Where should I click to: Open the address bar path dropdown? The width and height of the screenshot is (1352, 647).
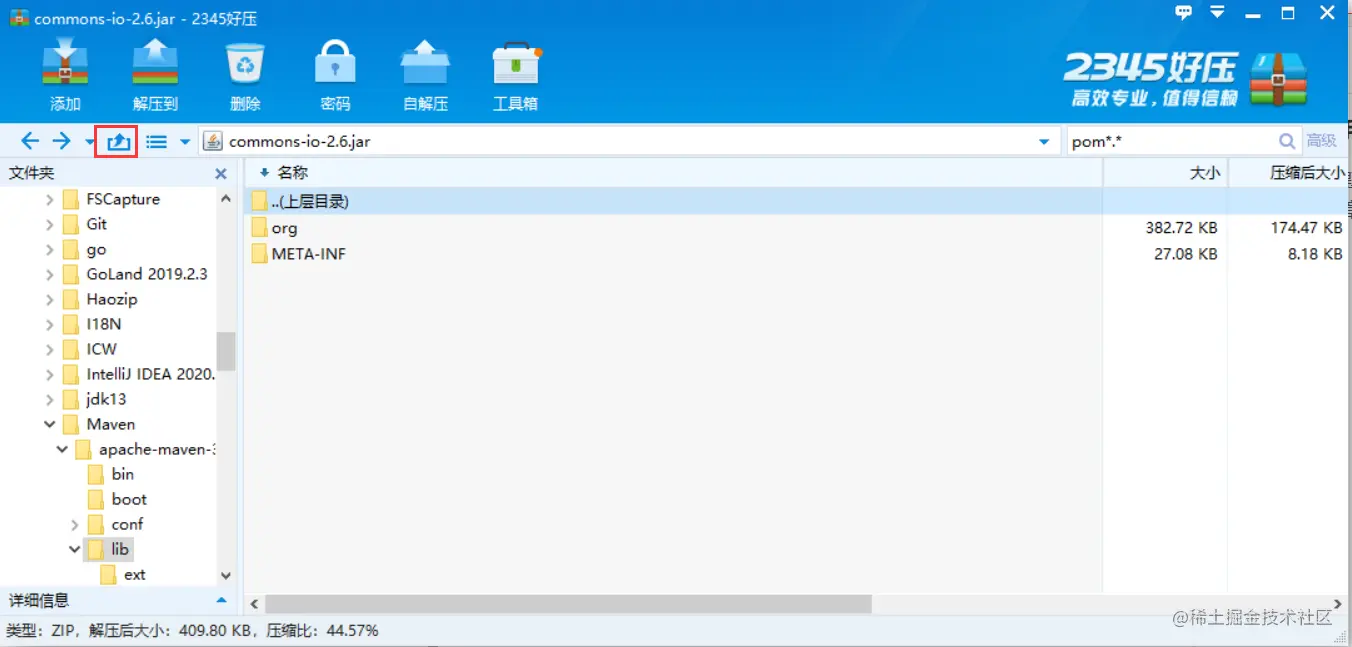[1045, 142]
